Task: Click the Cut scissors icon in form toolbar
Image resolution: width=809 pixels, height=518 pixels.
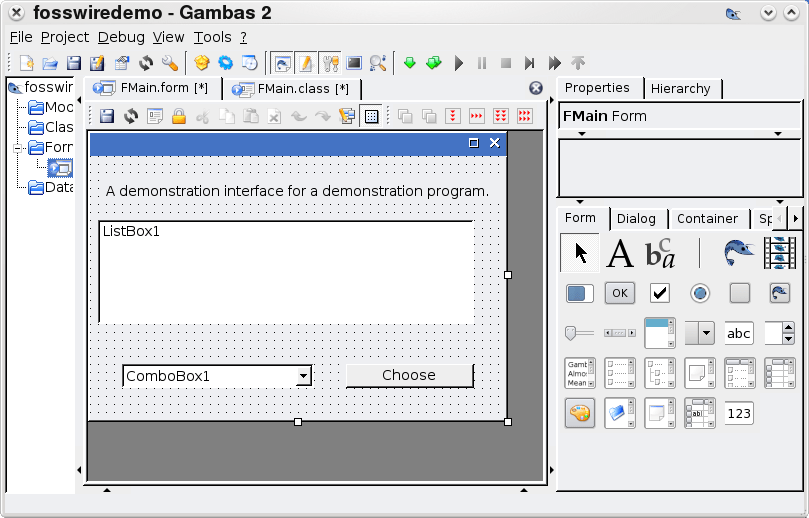Action: click(x=203, y=116)
